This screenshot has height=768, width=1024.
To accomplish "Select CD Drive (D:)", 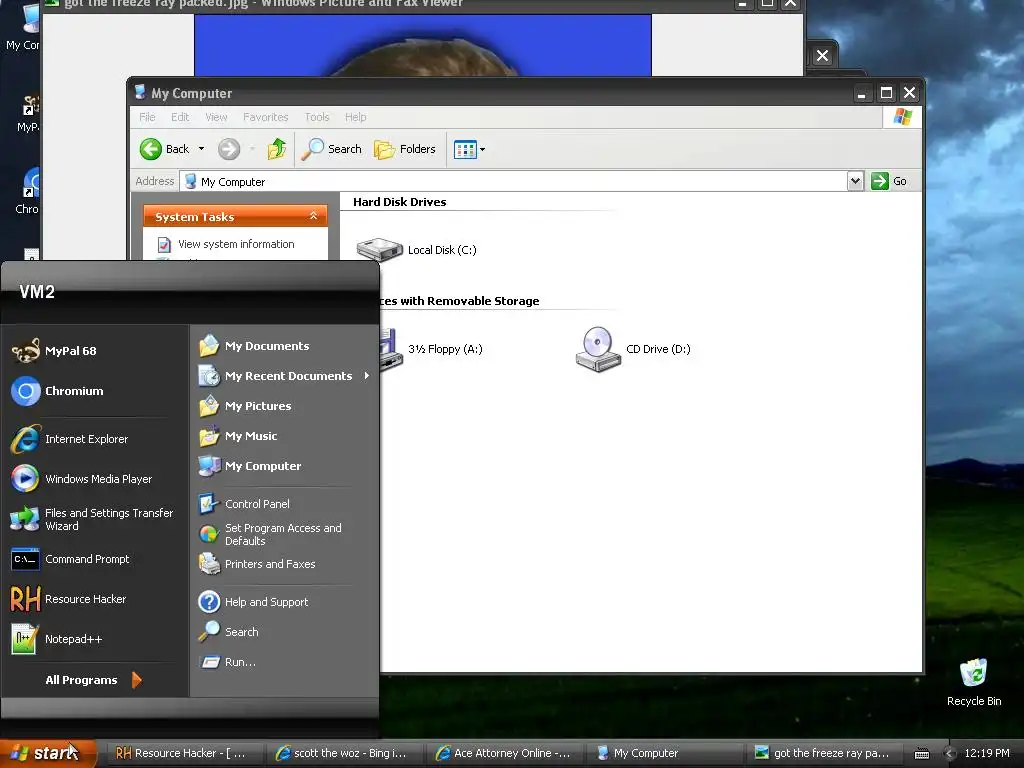I will click(x=632, y=349).
